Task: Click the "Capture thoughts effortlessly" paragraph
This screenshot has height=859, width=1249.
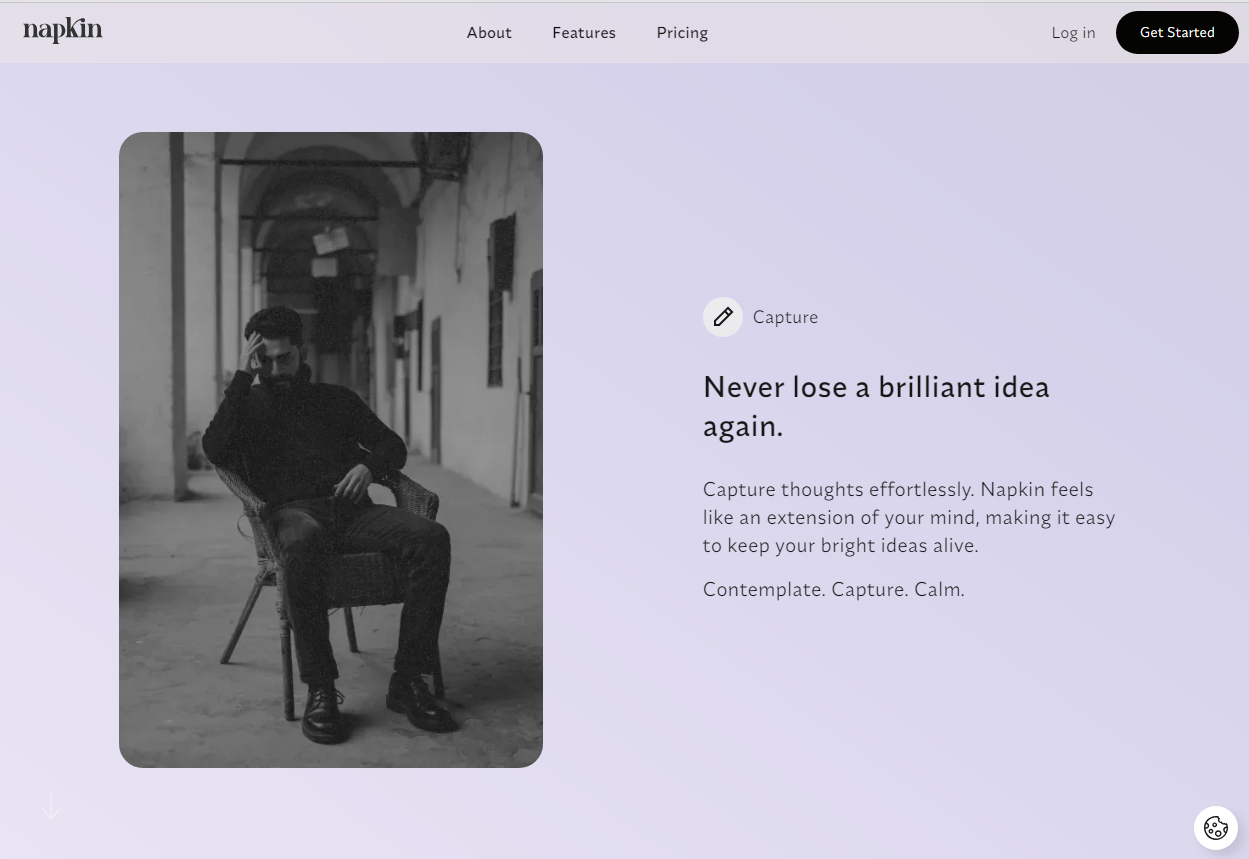Action: coord(909,518)
